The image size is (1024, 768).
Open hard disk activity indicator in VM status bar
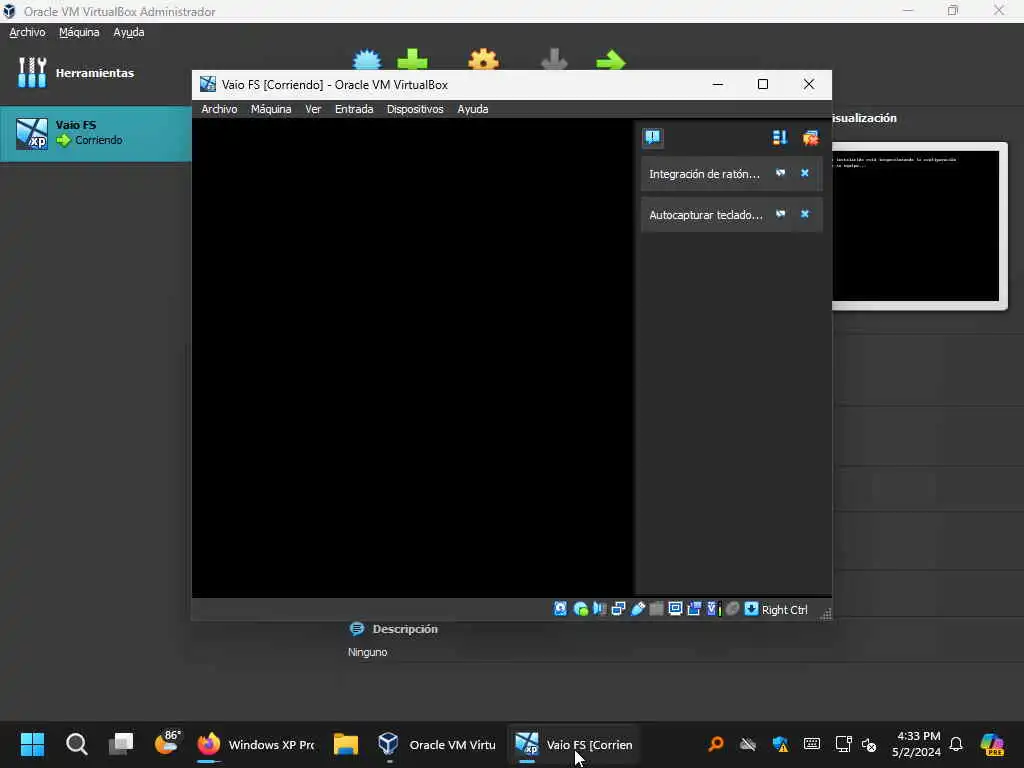click(x=560, y=609)
